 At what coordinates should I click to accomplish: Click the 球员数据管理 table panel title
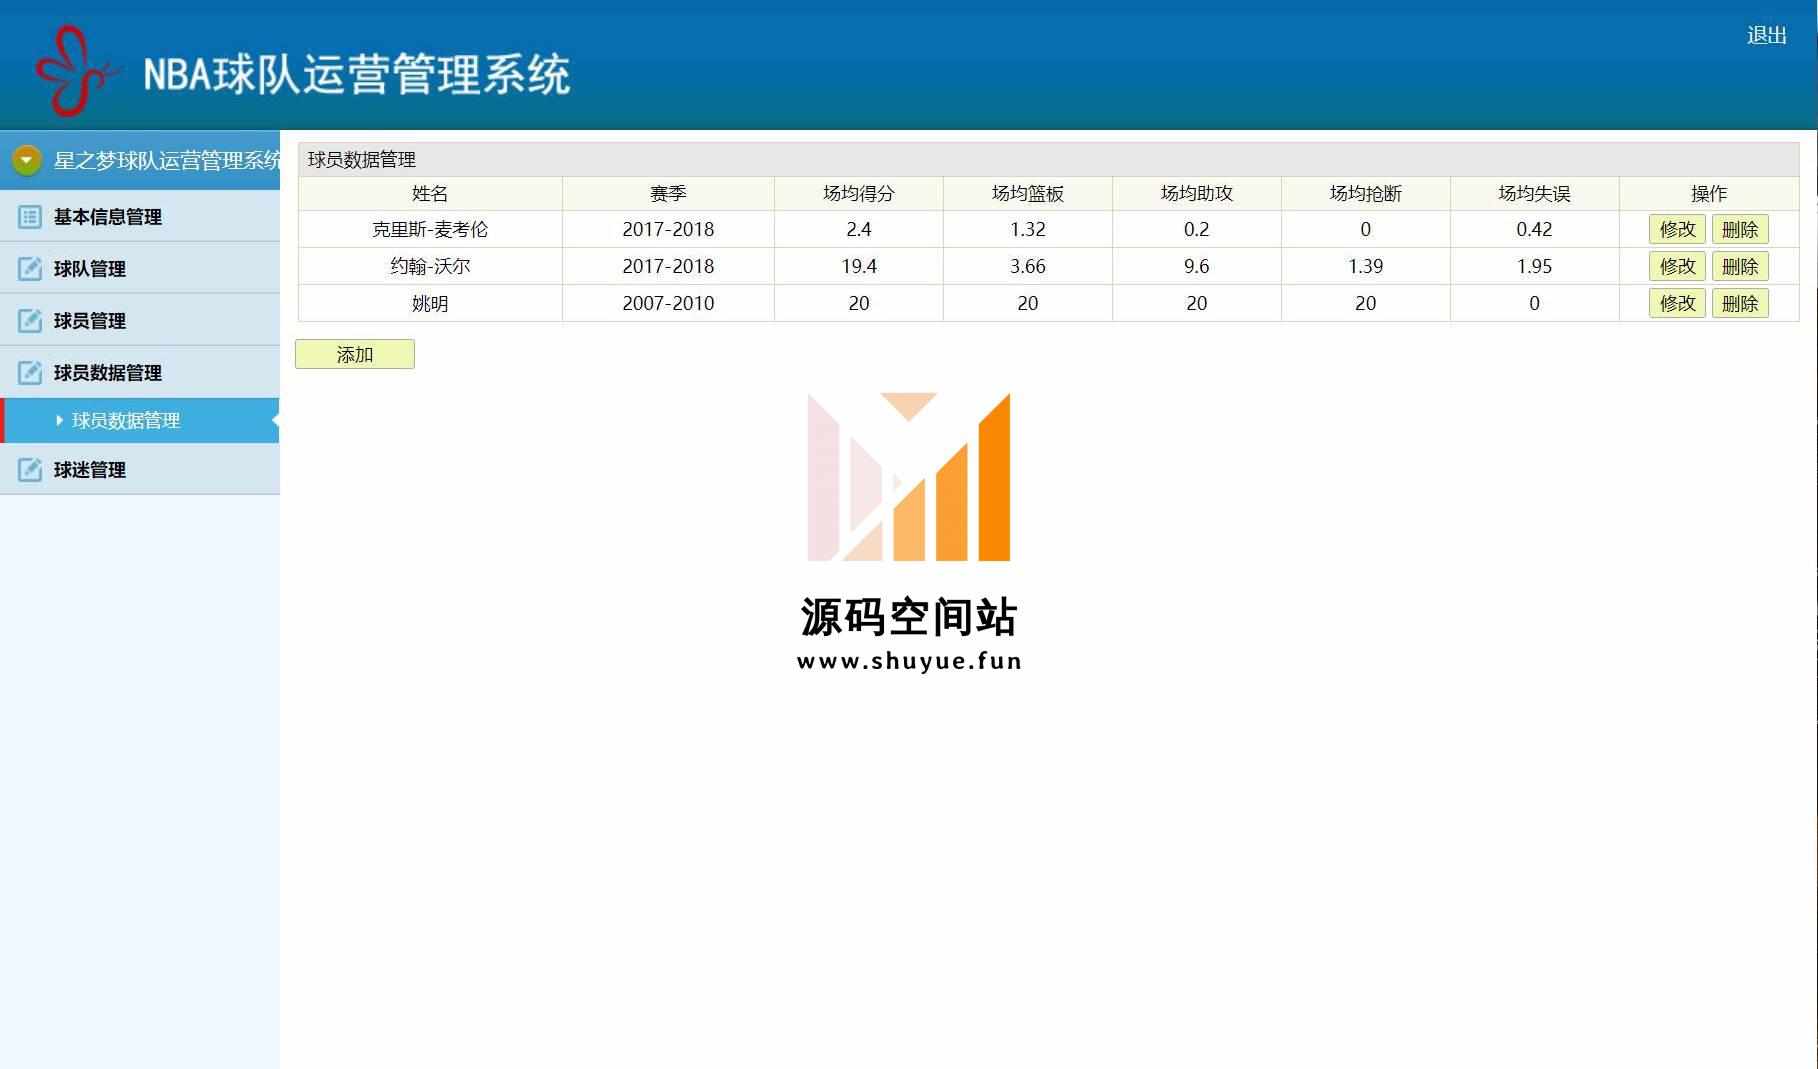point(362,160)
